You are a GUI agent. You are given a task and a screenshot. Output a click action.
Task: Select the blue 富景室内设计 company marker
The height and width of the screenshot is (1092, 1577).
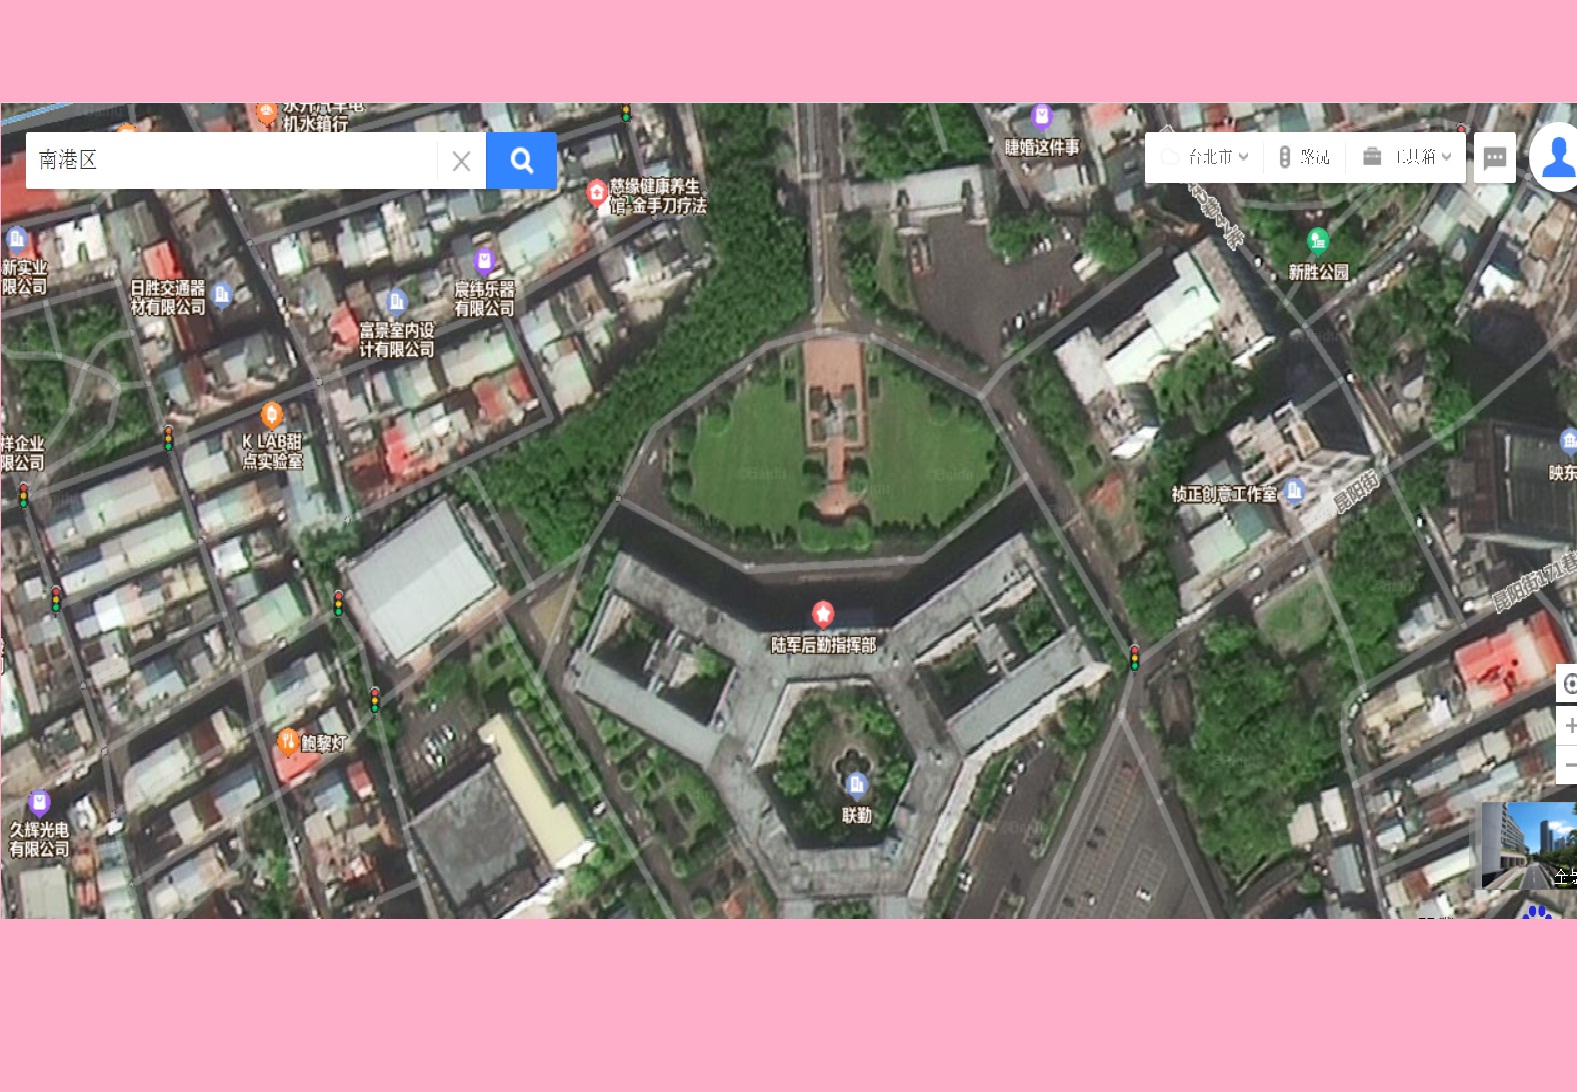coord(397,301)
